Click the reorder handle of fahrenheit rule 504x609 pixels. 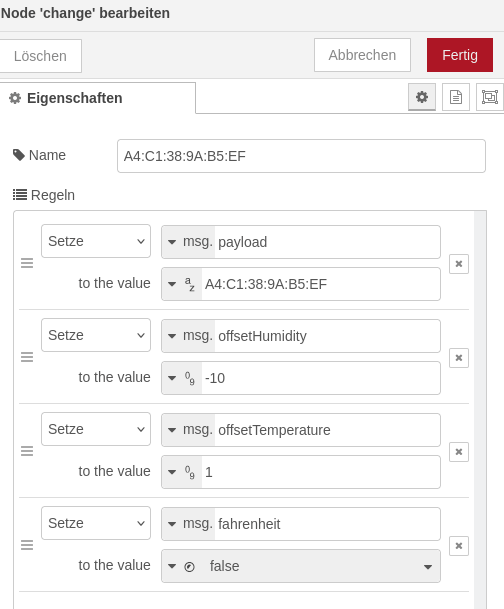pos(27,545)
